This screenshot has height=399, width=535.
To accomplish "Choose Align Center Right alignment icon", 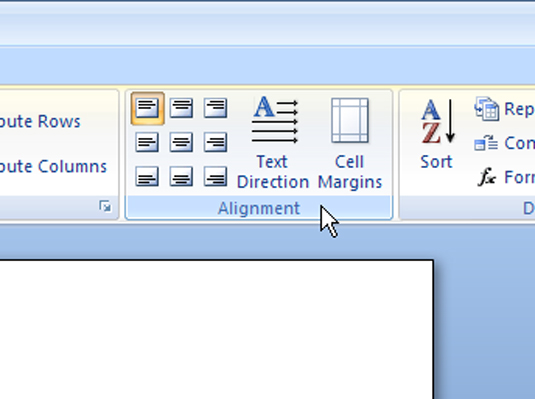I will (215, 142).
